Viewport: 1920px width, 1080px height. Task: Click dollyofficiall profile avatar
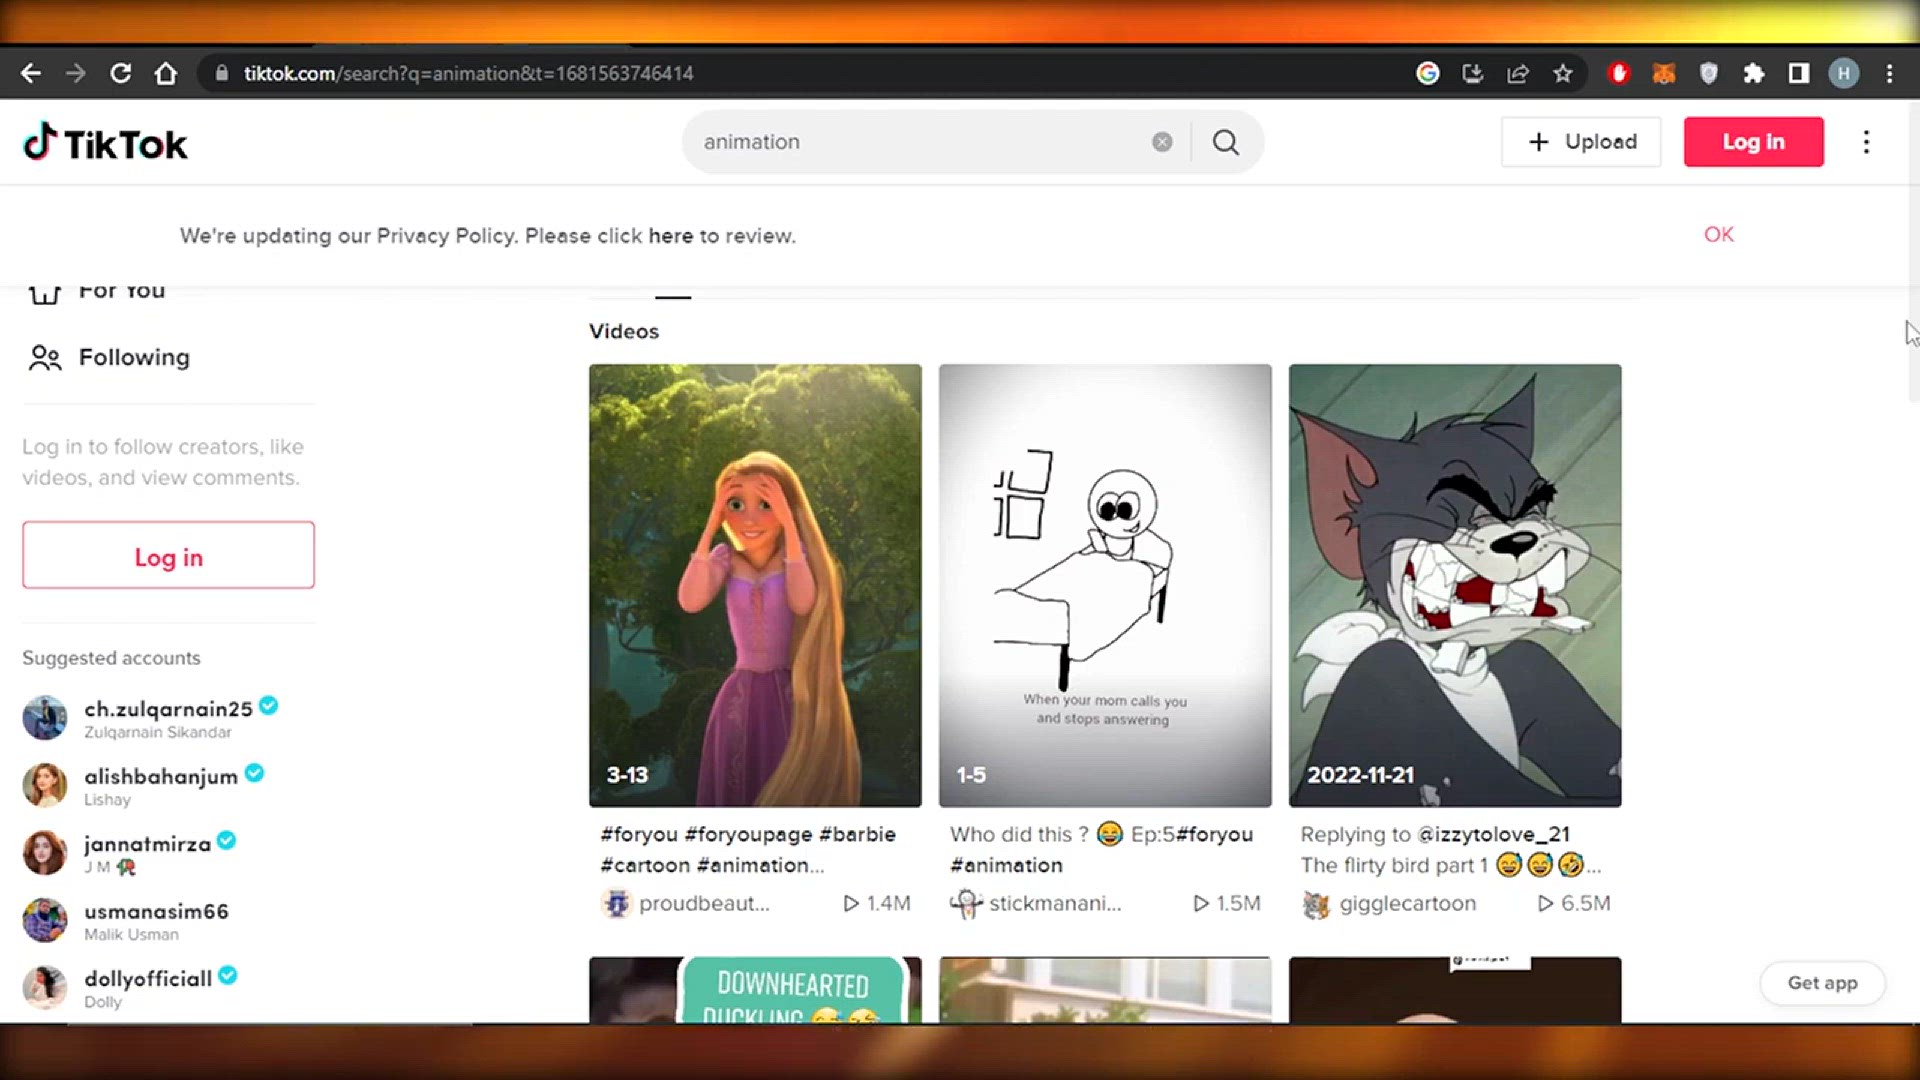pos(45,988)
